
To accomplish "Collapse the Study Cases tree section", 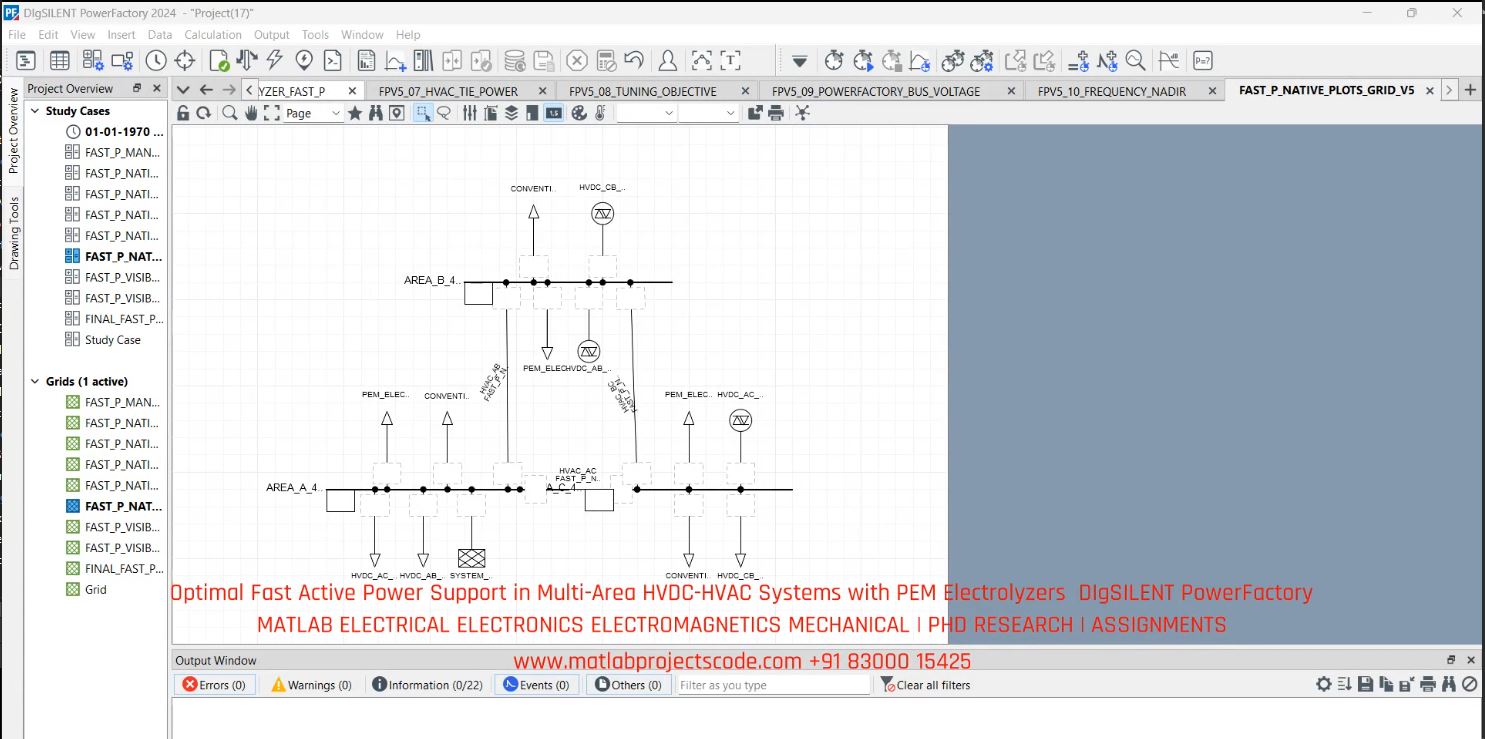I will [34, 111].
